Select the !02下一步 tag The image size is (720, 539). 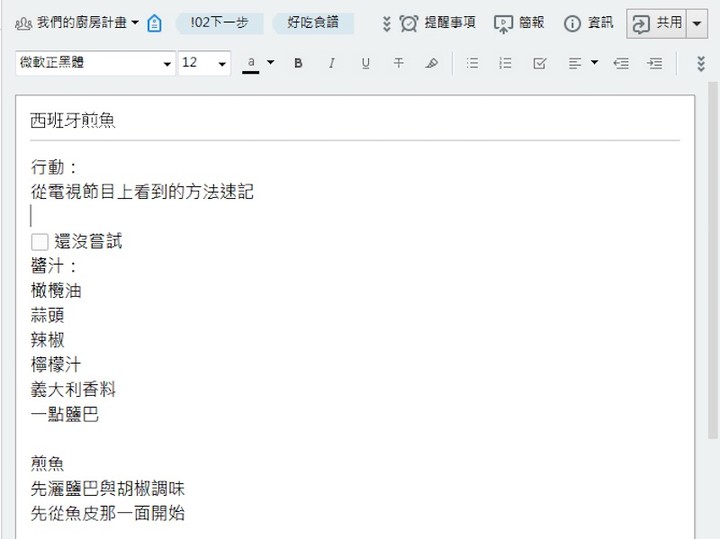click(219, 23)
